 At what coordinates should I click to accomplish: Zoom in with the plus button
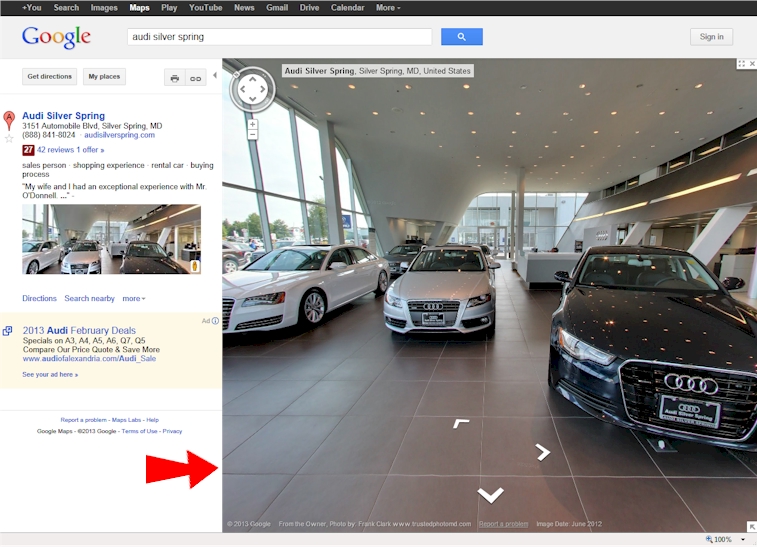[252, 125]
